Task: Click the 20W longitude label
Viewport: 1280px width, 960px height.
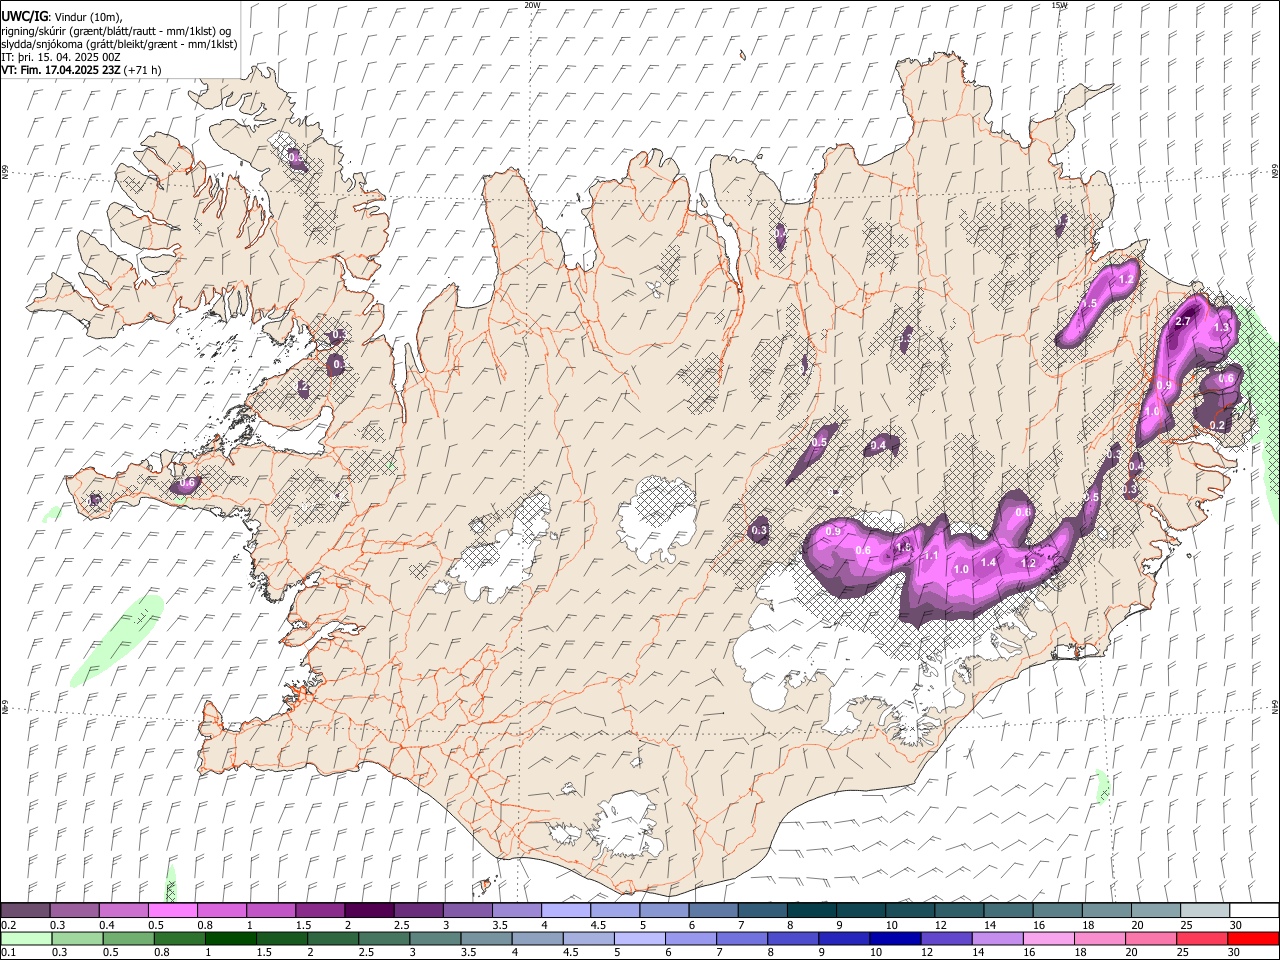Action: [531, 5]
